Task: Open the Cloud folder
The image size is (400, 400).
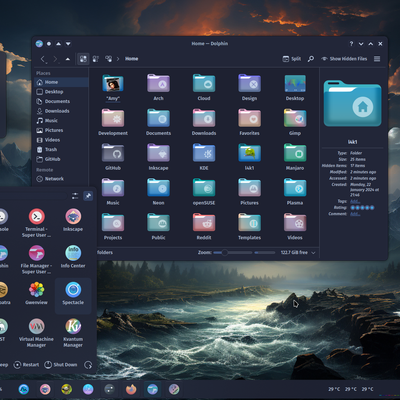Action: 204,87
